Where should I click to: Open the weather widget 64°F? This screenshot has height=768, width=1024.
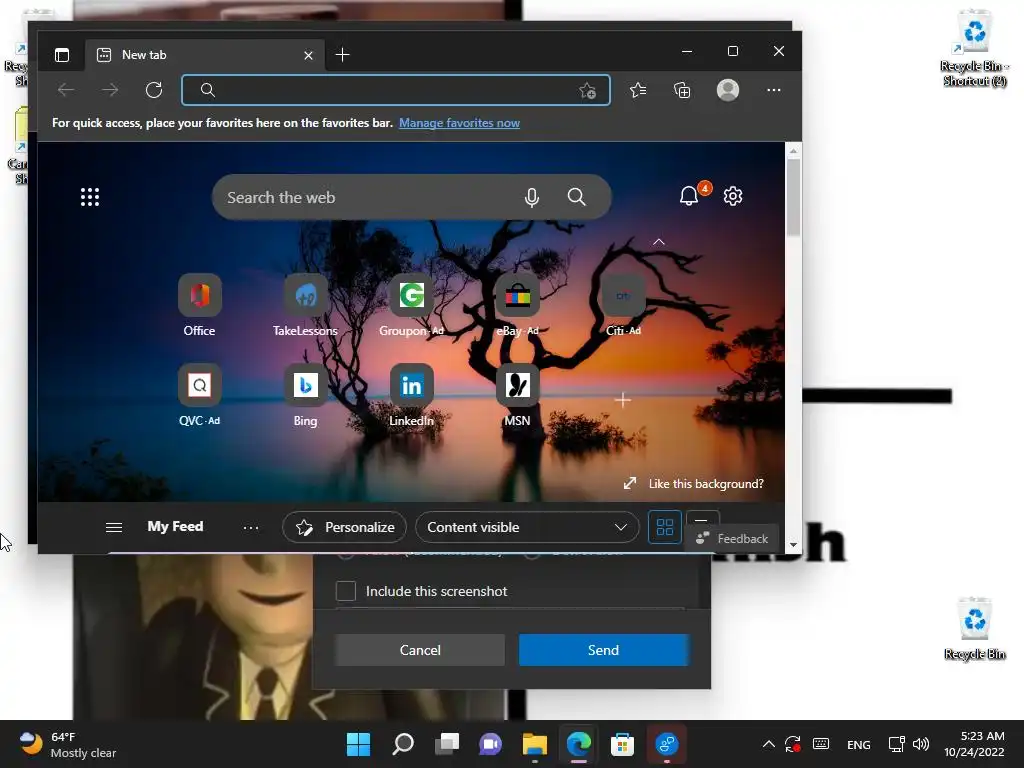68,744
